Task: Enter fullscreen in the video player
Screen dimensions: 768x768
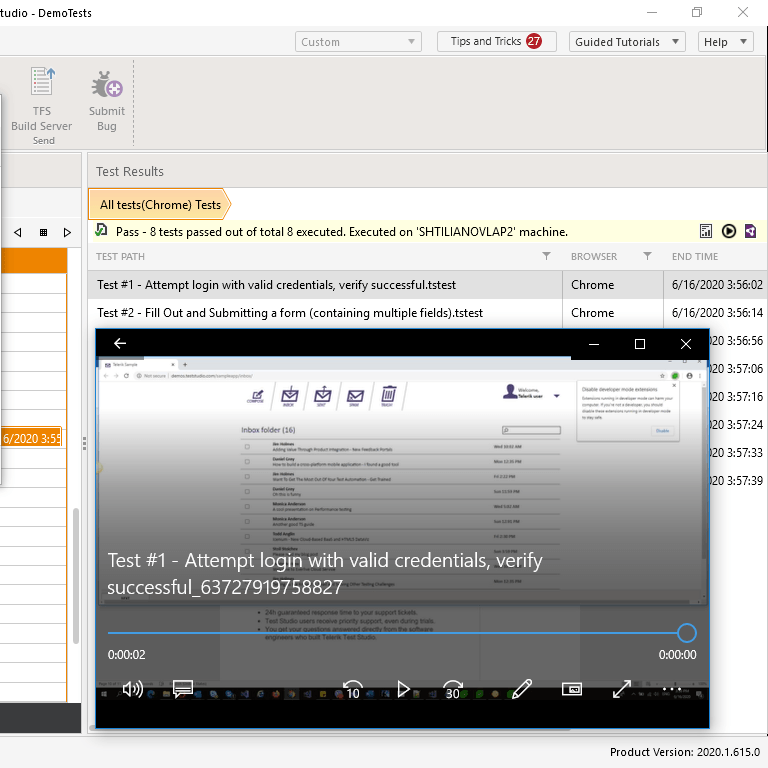Action: coord(622,690)
